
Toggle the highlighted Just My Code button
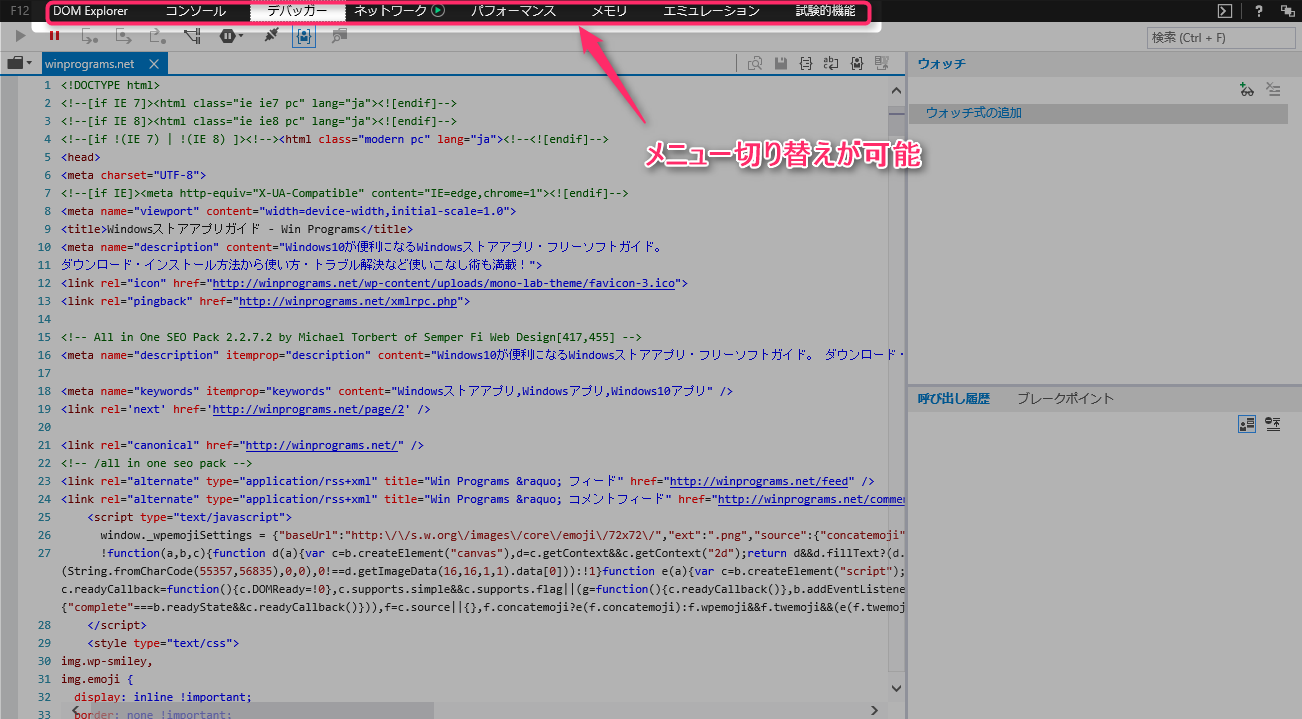[x=304, y=36]
